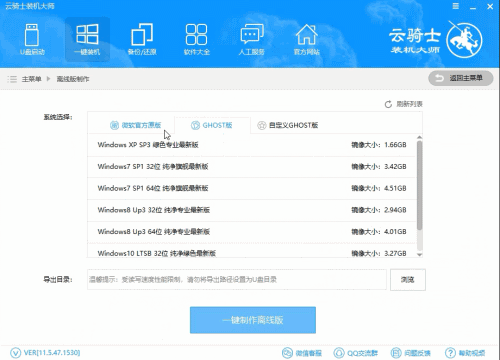
Task: Open 问题反馈 feedback
Action: point(411,353)
